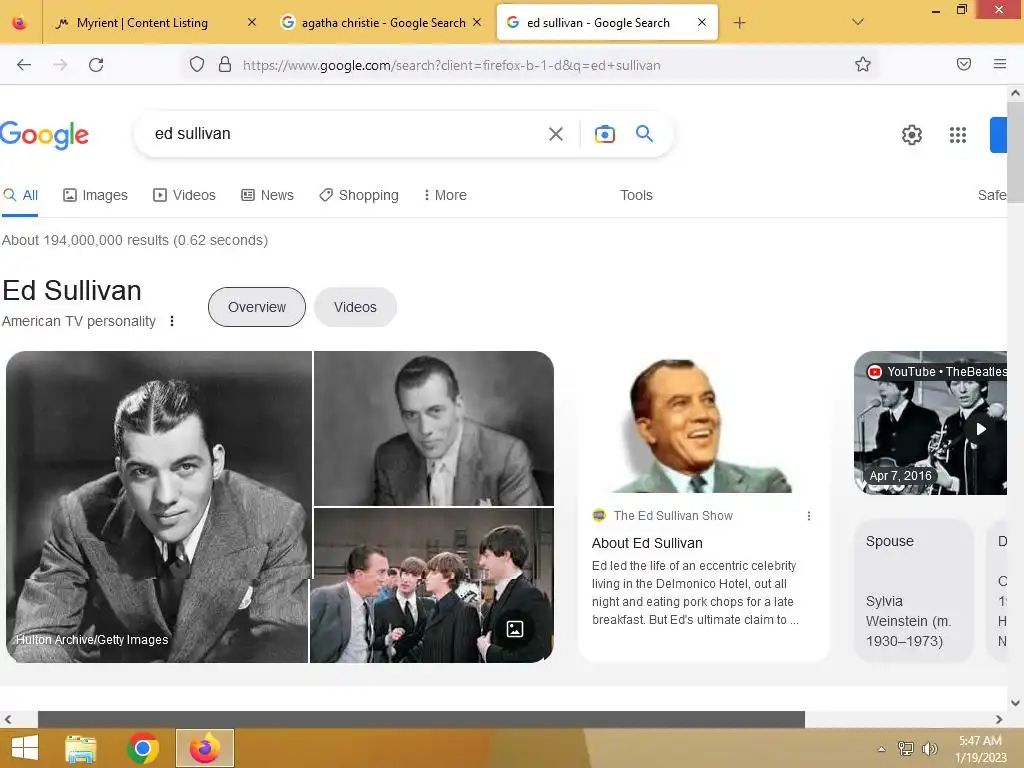Click the horizontal scrollbar thumb

pos(421,719)
